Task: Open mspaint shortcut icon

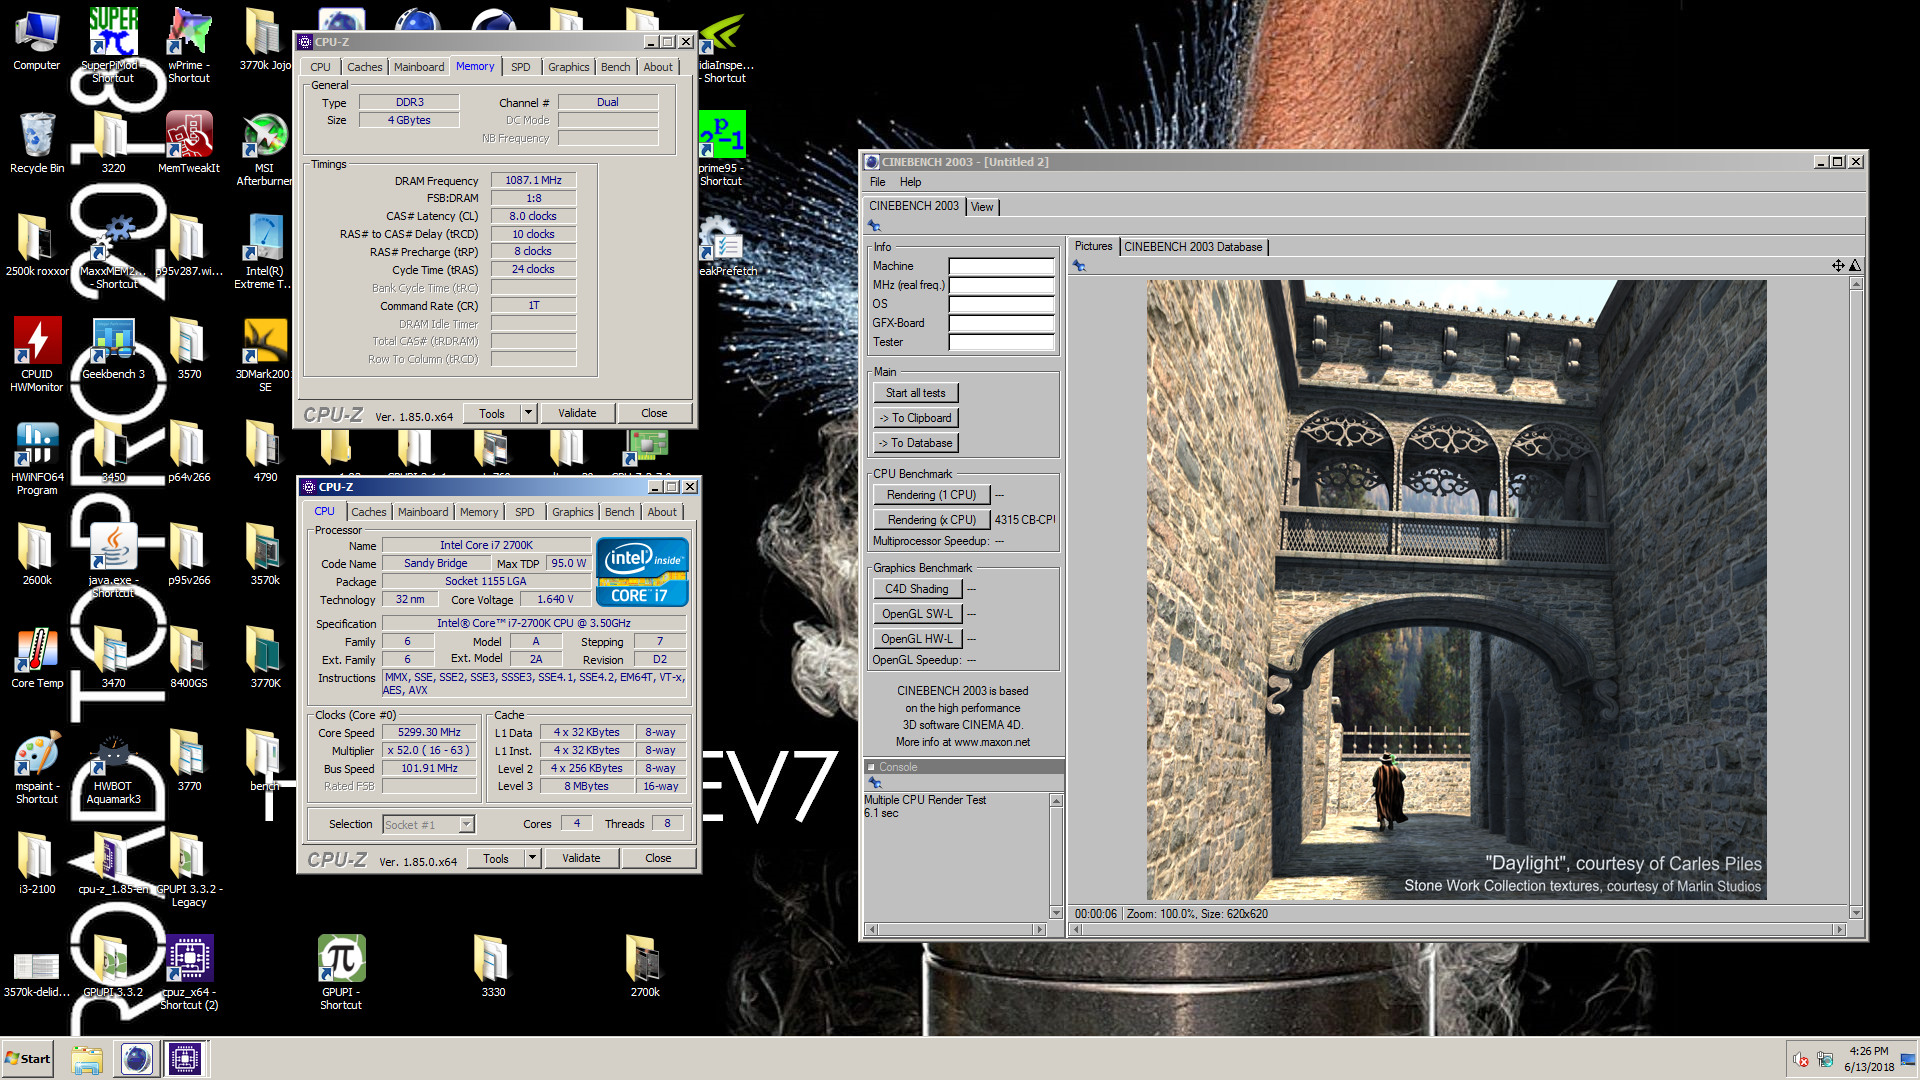Action: point(37,767)
